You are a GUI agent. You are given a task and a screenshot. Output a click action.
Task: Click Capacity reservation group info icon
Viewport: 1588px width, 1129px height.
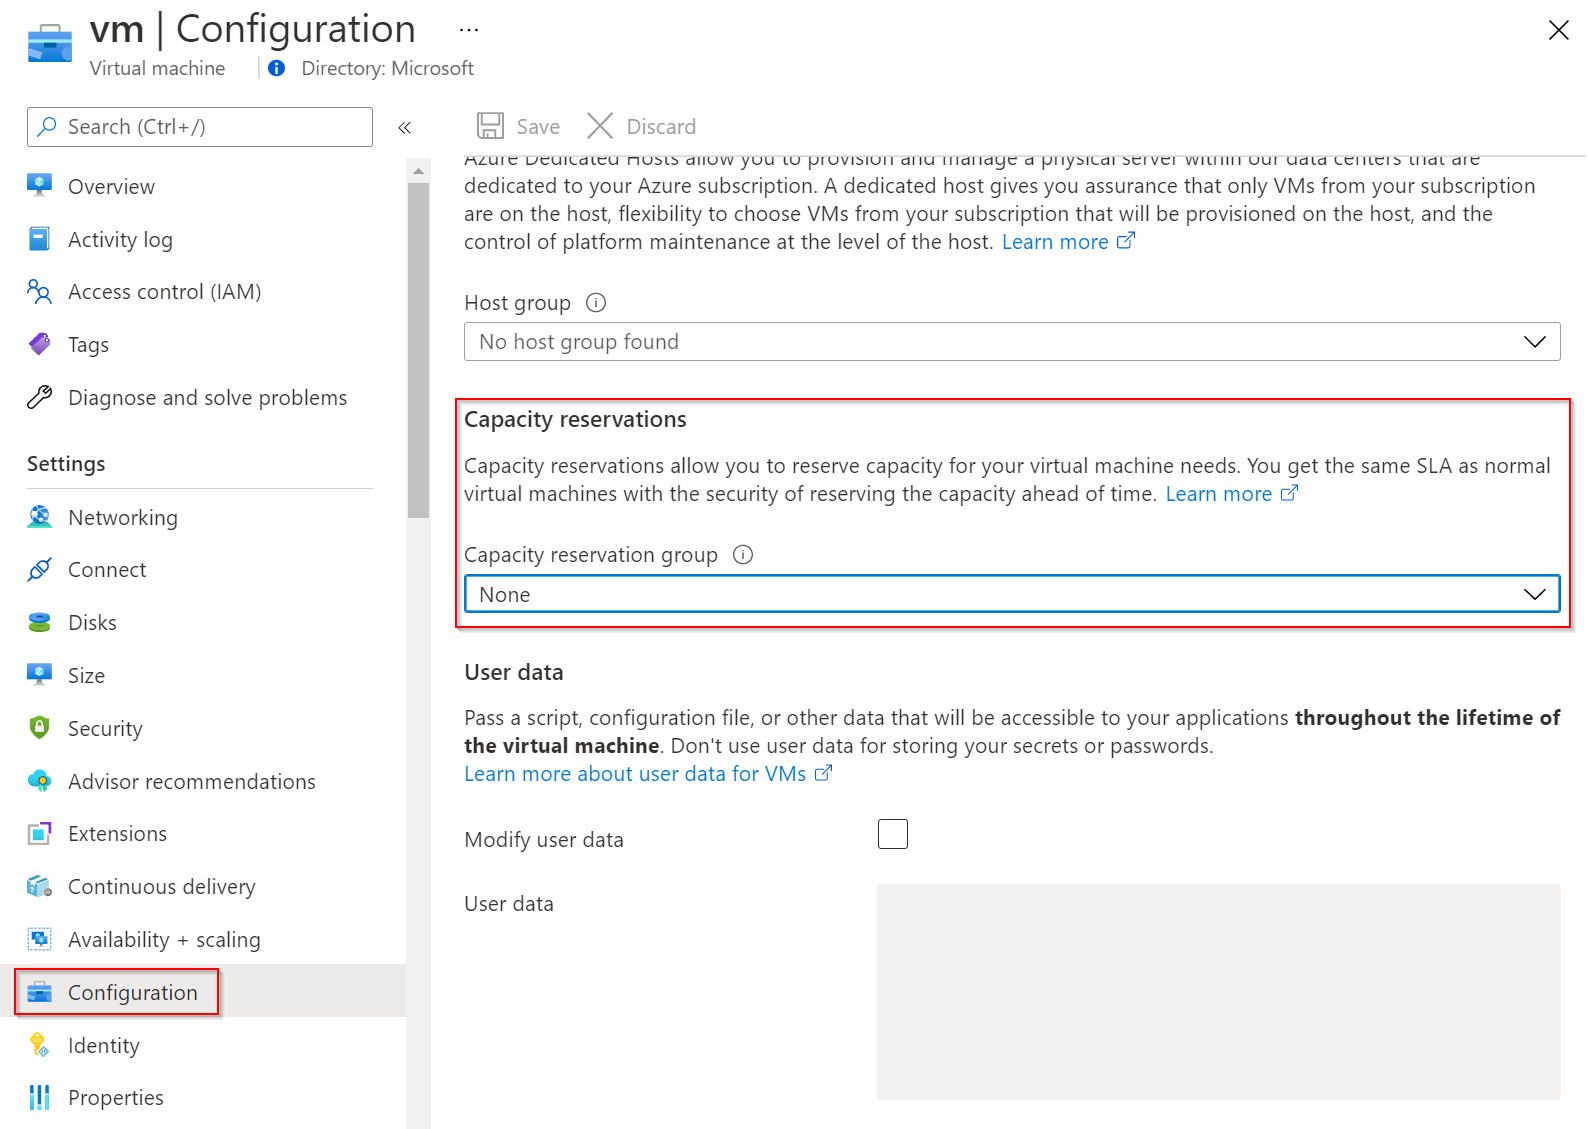click(743, 555)
